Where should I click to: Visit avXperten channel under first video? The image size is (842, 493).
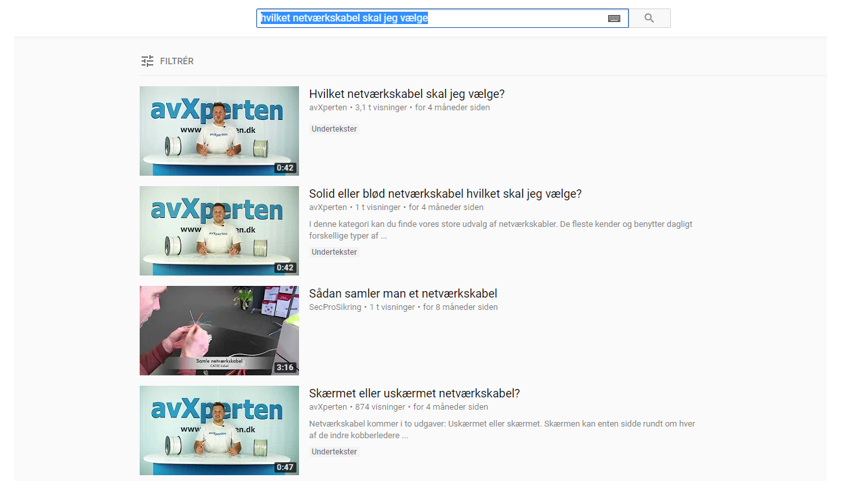[328, 107]
